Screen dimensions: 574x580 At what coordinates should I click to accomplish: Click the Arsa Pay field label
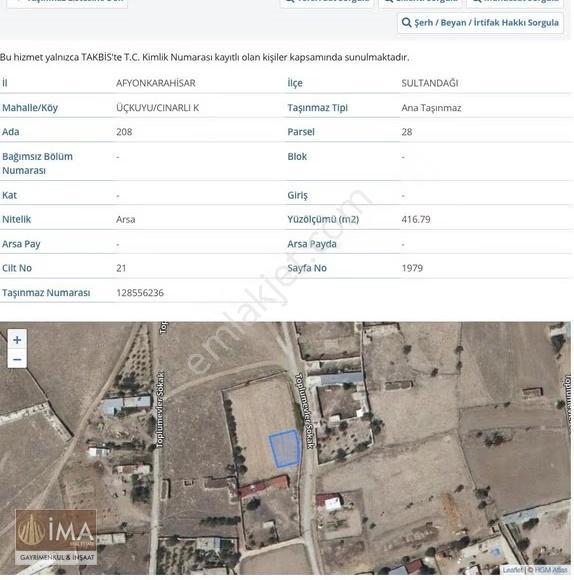click(21, 244)
